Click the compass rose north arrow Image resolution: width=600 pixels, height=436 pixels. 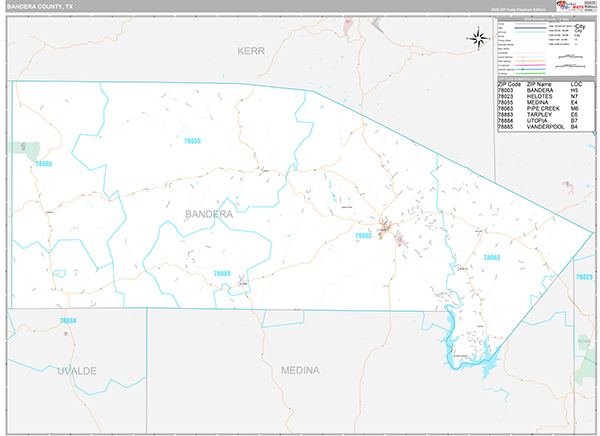(476, 39)
